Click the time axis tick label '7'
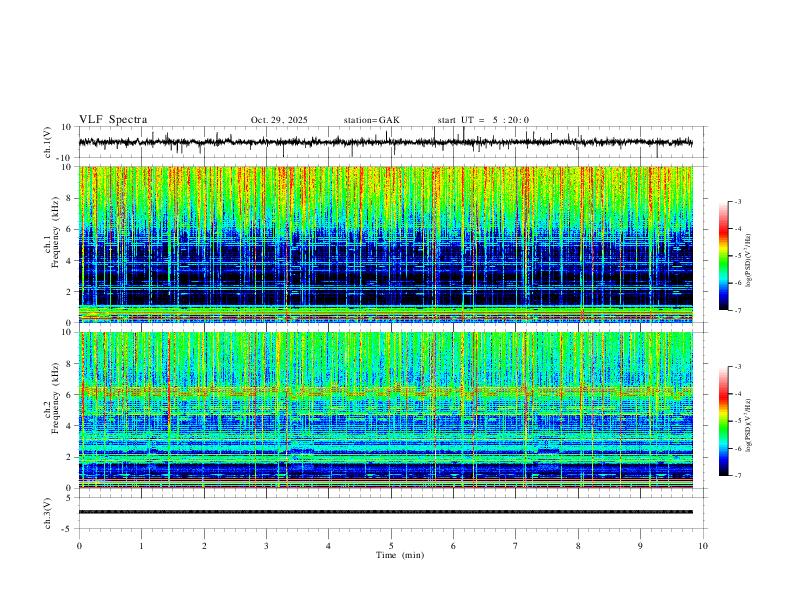Viewport: 792px width, 612px height. click(516, 546)
